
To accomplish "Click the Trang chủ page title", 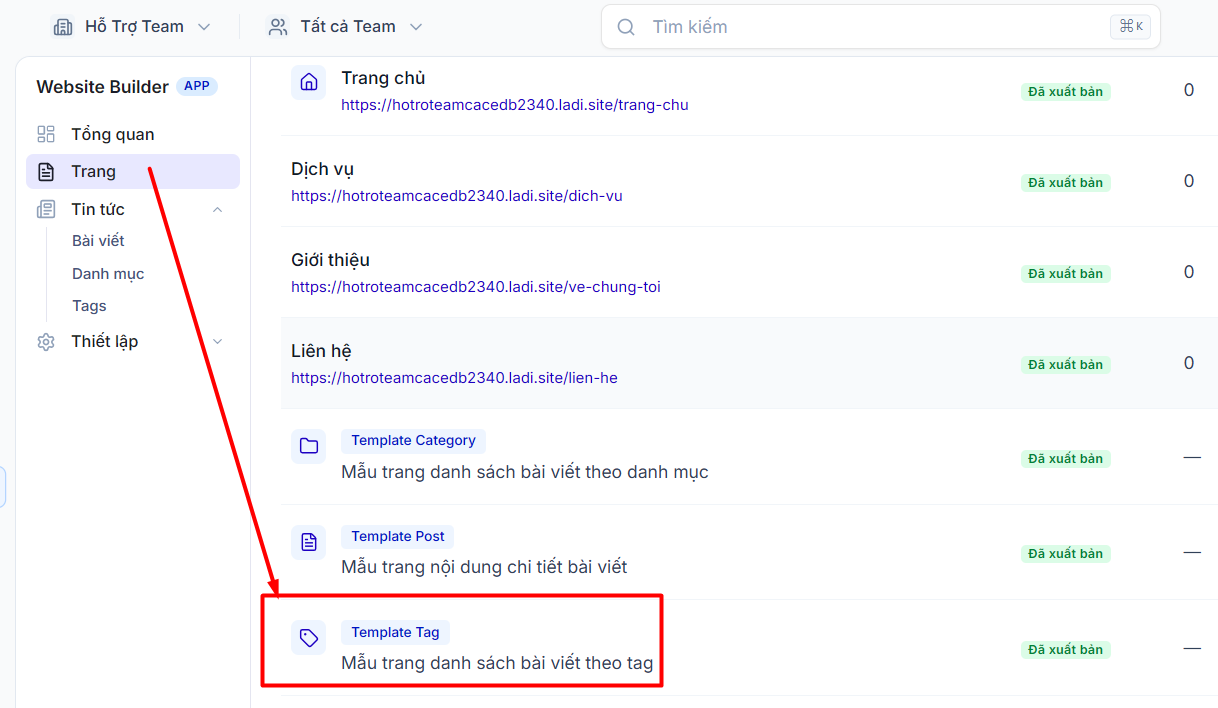I will (383, 78).
